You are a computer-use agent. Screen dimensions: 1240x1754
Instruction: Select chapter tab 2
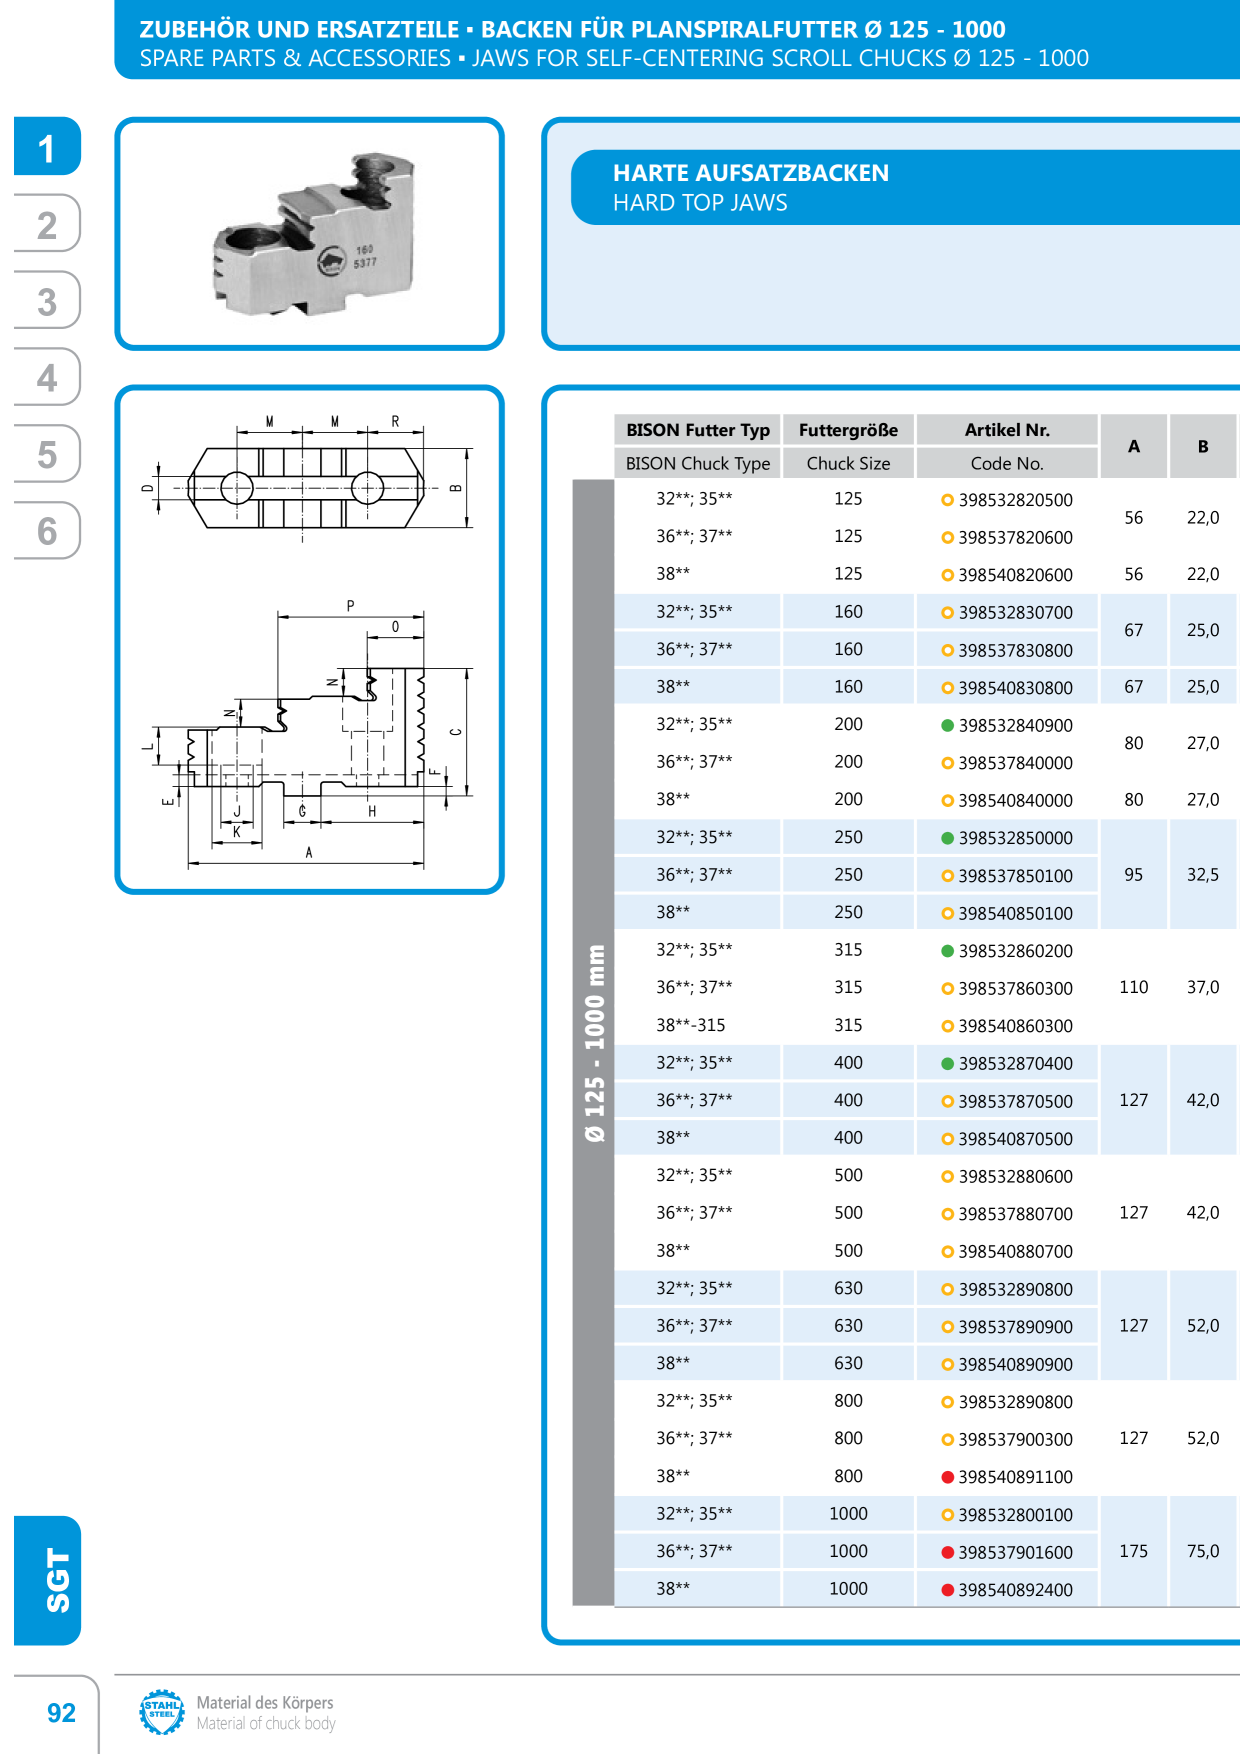[x=47, y=224]
